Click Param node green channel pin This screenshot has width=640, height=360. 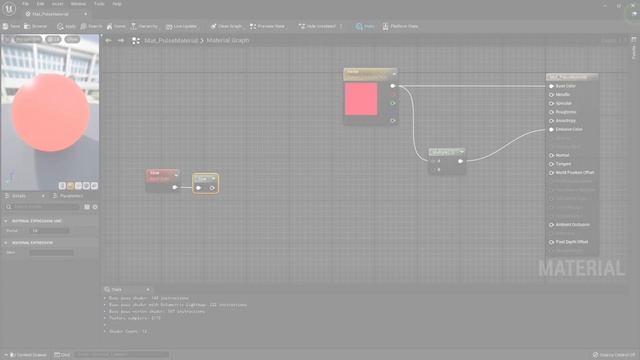pos(393,103)
